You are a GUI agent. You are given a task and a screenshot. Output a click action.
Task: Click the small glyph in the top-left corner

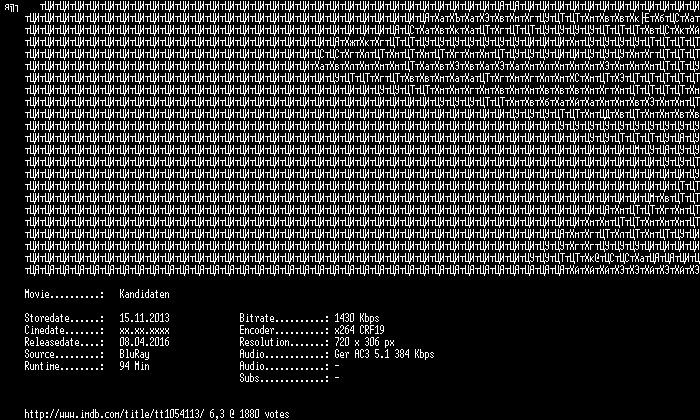(x=11, y=7)
